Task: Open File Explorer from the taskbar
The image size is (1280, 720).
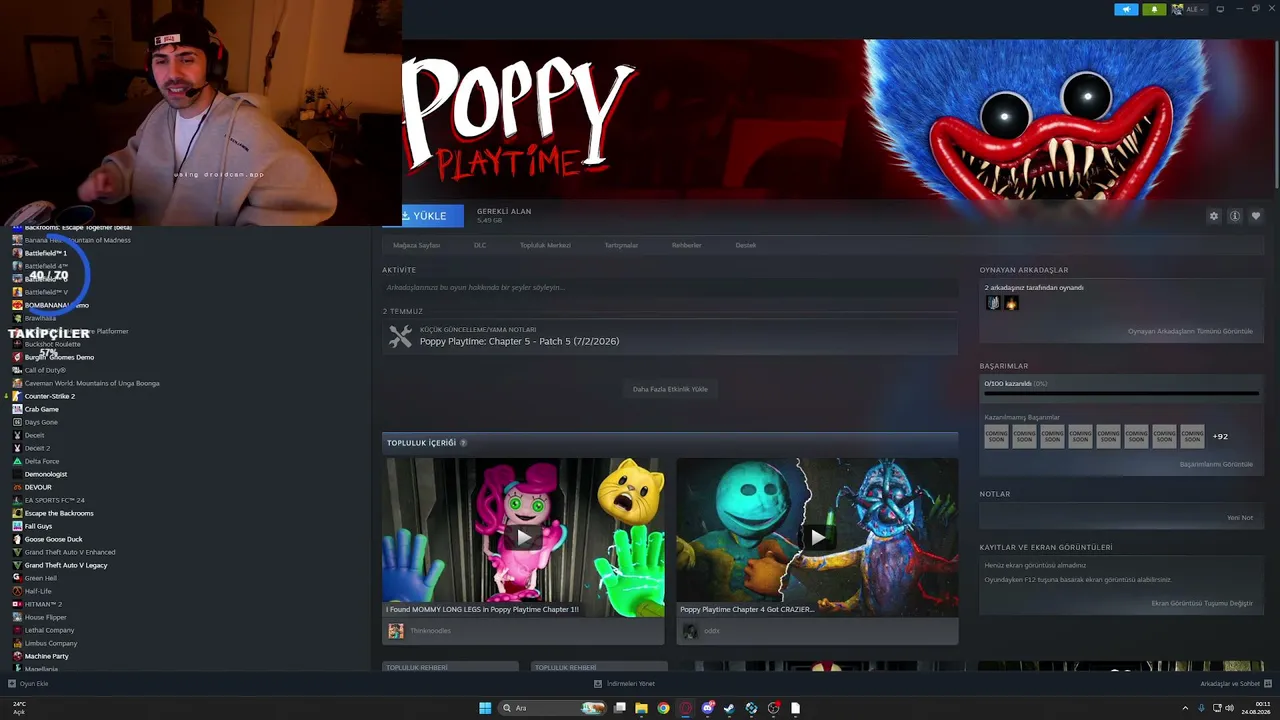Action: click(641, 708)
